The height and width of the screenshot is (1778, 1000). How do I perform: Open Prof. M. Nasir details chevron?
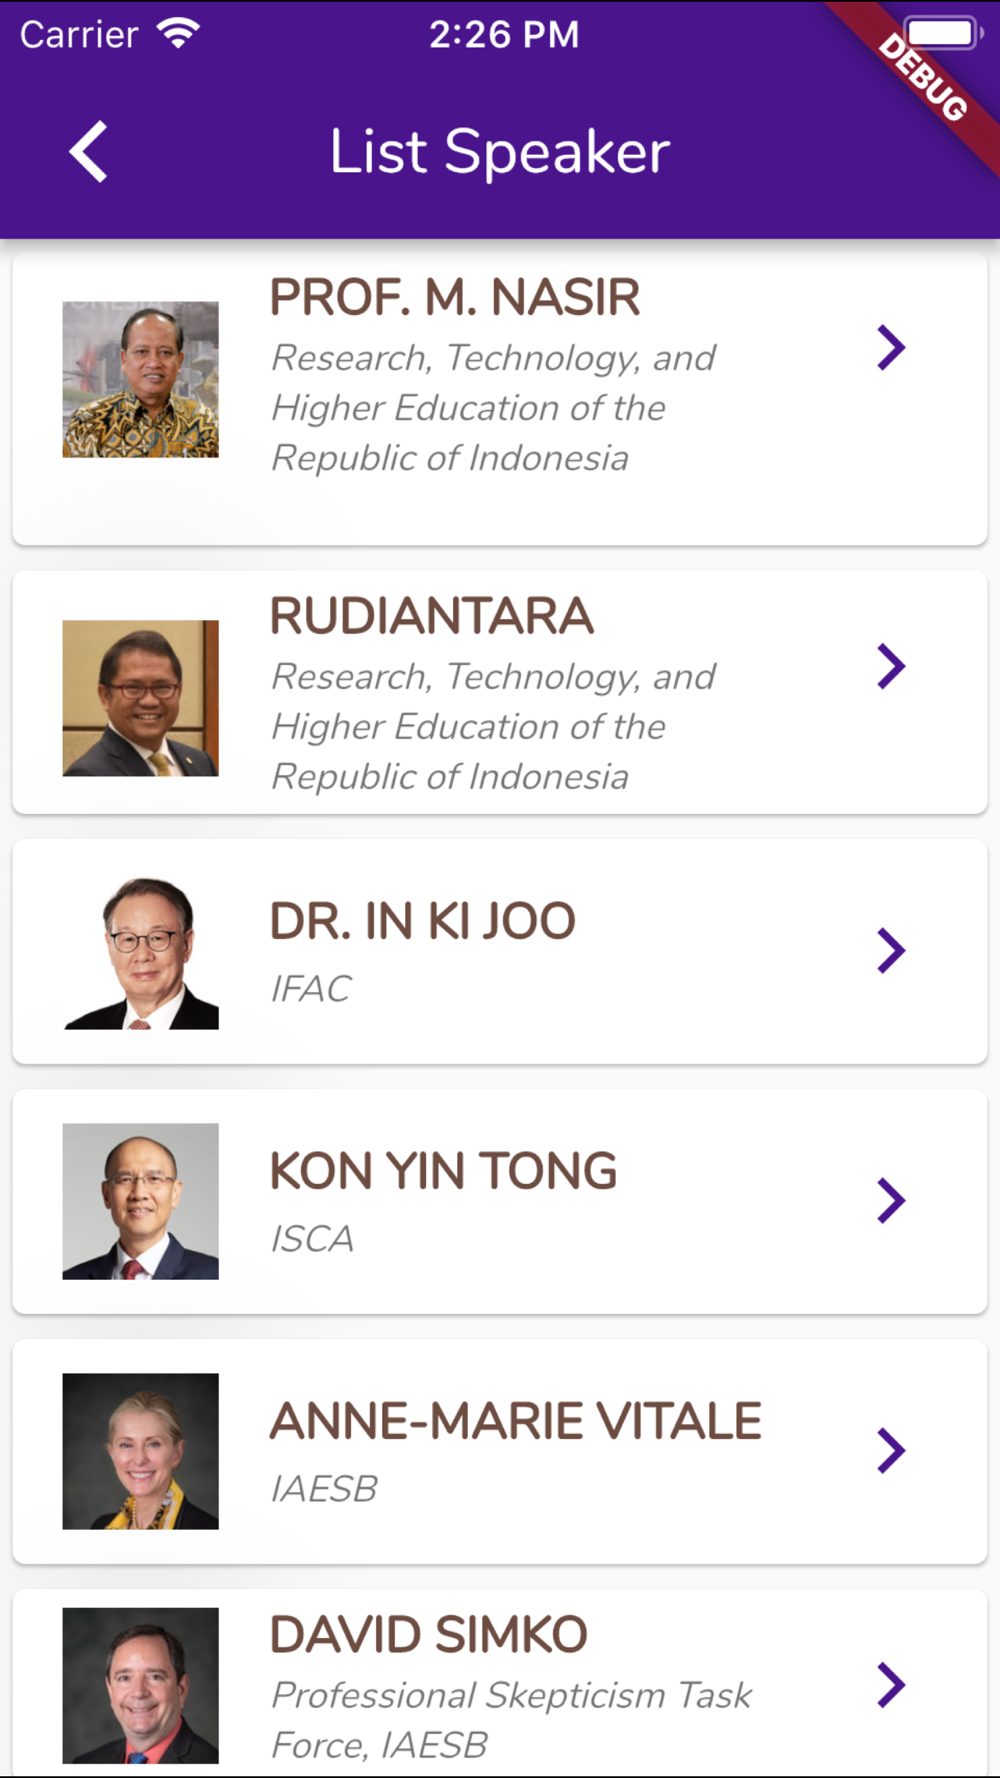tap(891, 348)
